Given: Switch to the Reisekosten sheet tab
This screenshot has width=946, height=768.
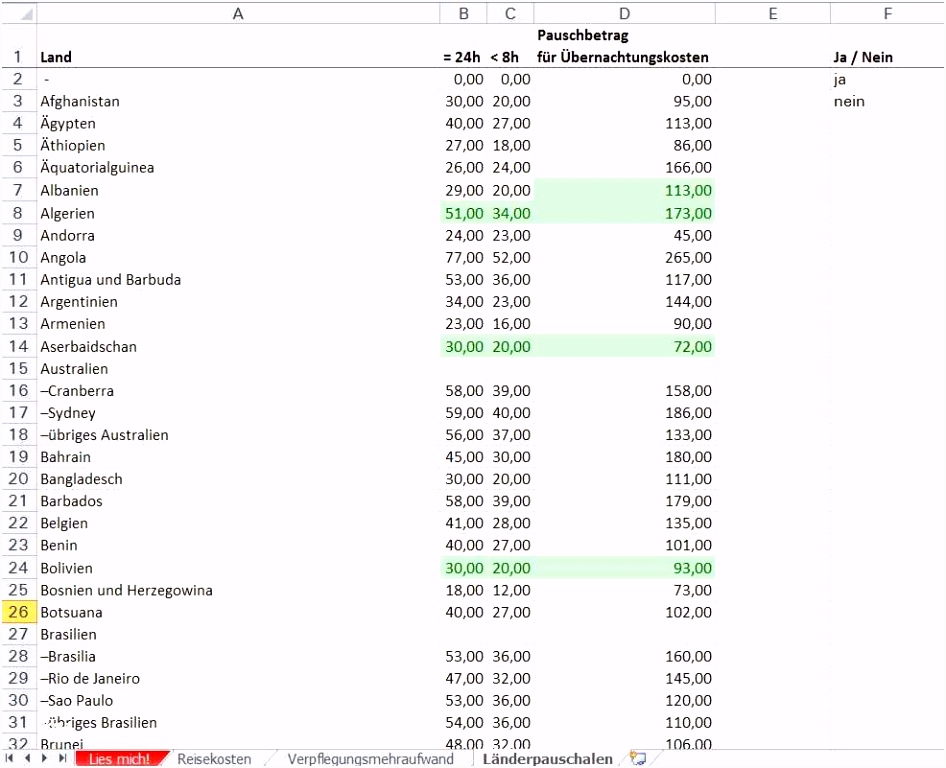Looking at the screenshot, I should pyautogui.click(x=214, y=759).
